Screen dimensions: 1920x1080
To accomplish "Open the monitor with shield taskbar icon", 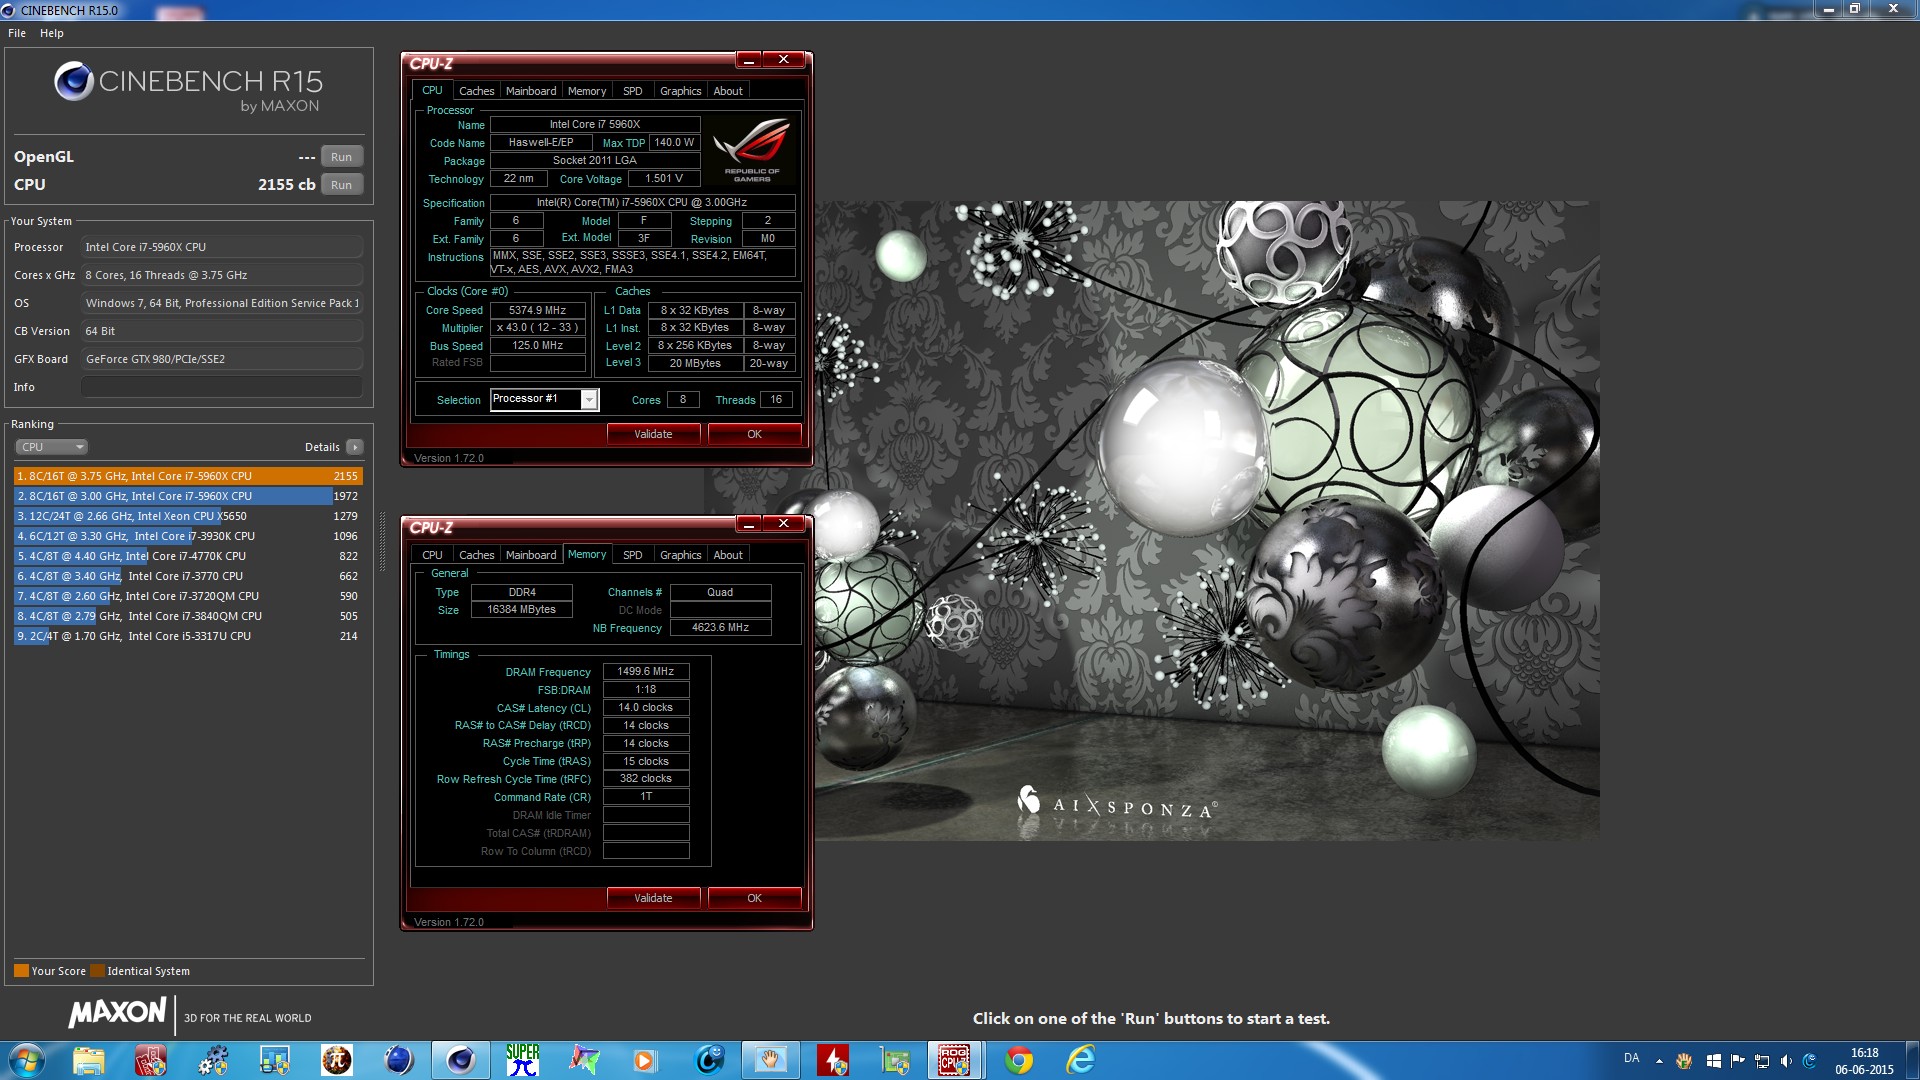I will pos(275,1060).
